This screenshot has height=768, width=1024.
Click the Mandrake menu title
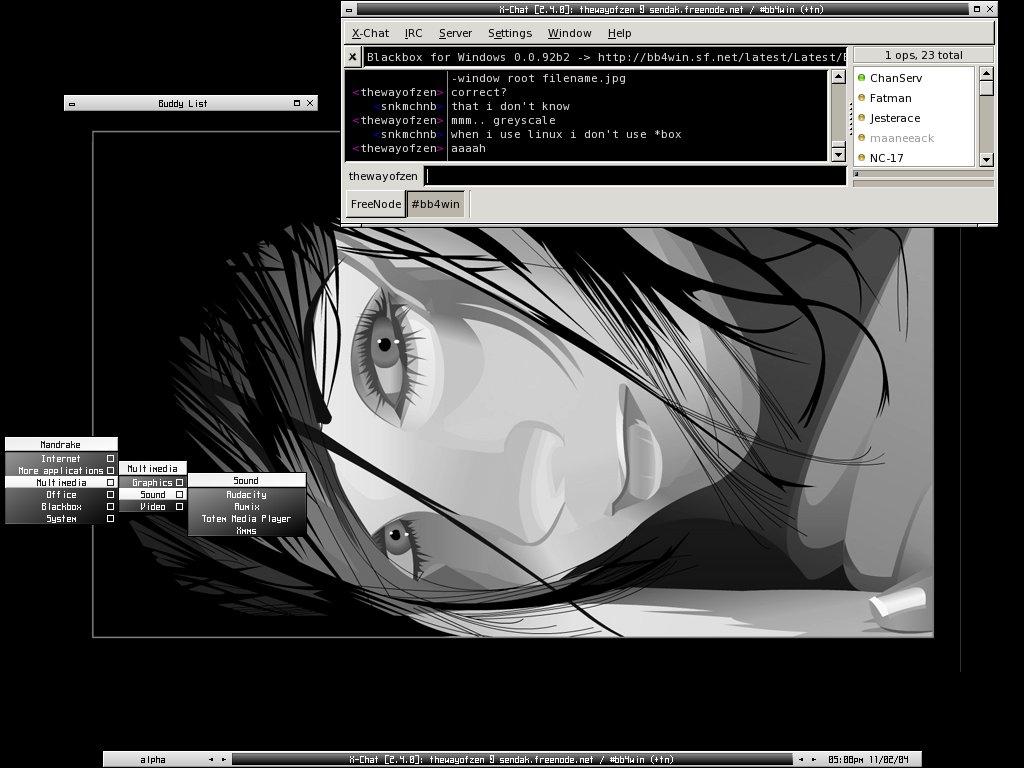point(61,444)
